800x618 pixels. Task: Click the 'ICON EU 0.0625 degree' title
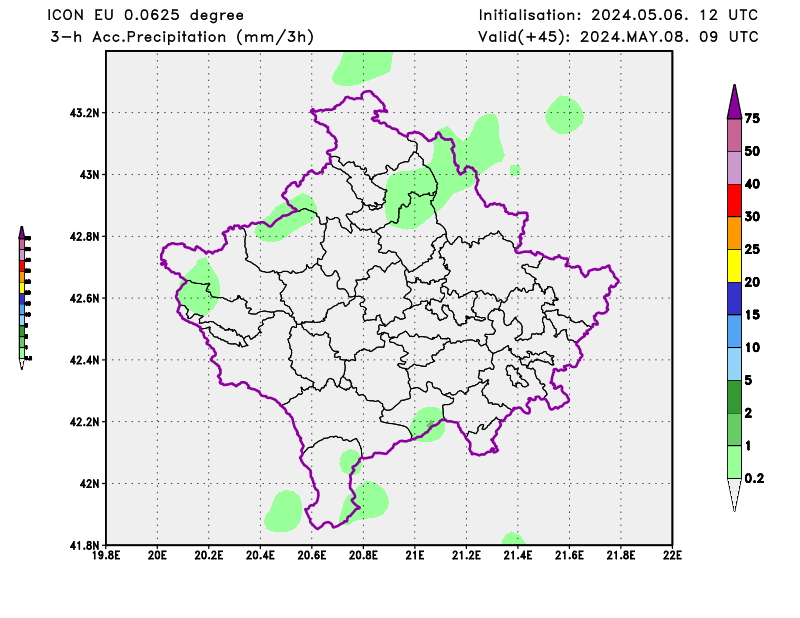(146, 15)
